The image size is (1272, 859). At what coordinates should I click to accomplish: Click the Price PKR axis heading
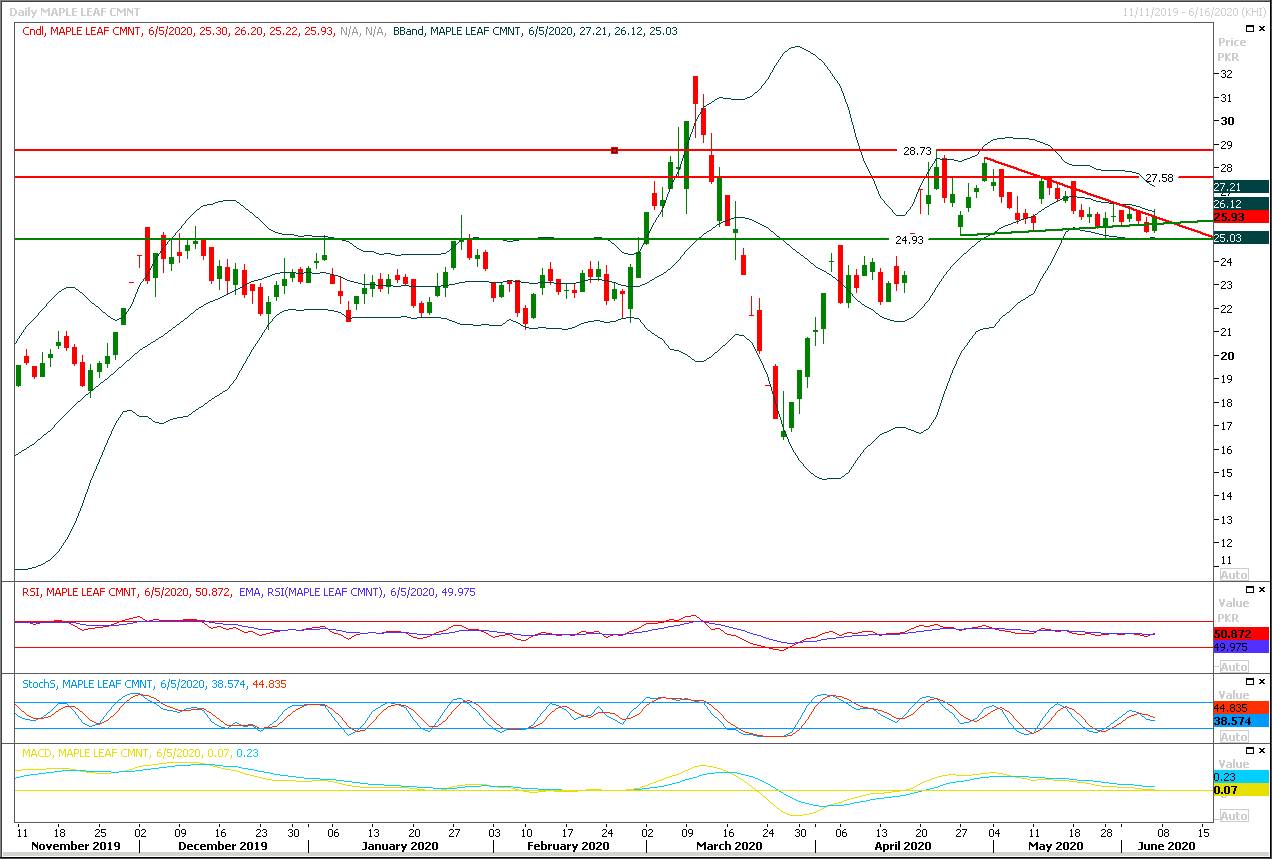pyautogui.click(x=1232, y=50)
